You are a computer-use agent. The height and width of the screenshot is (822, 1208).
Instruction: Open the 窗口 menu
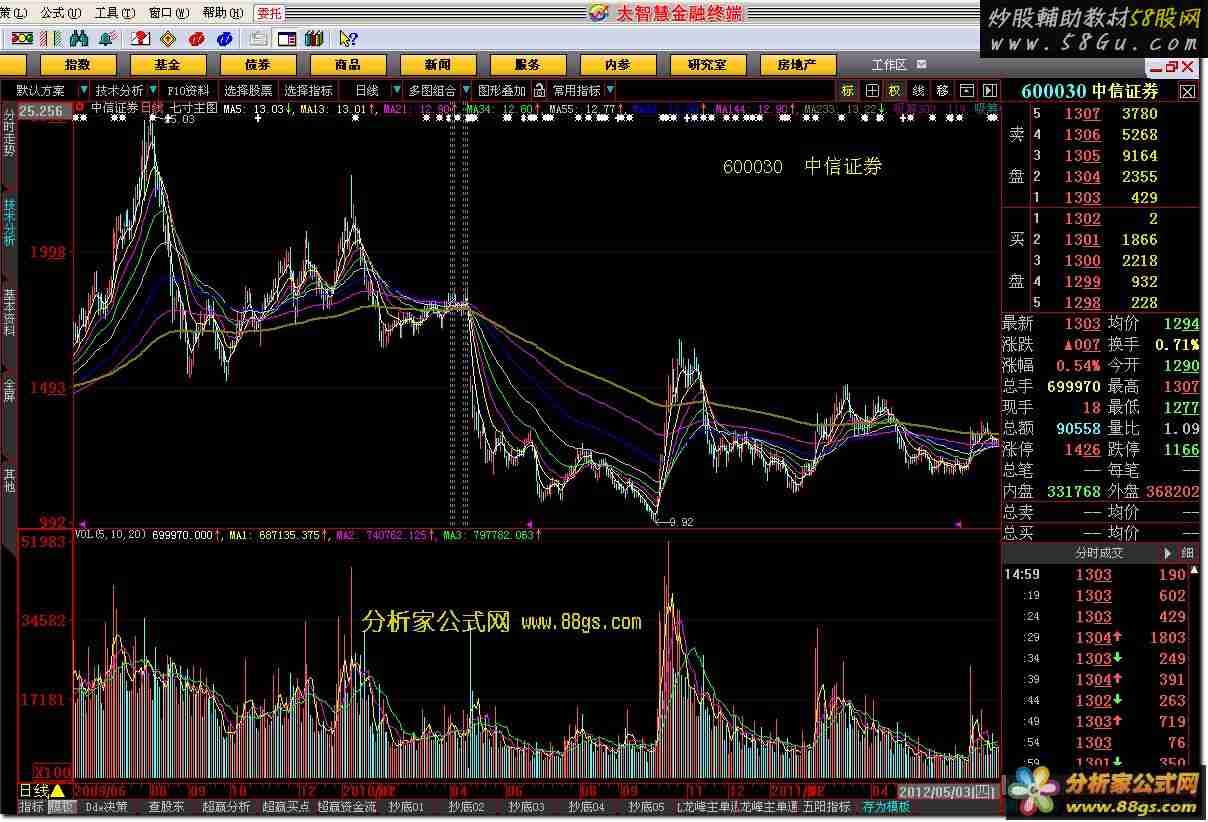(x=167, y=13)
